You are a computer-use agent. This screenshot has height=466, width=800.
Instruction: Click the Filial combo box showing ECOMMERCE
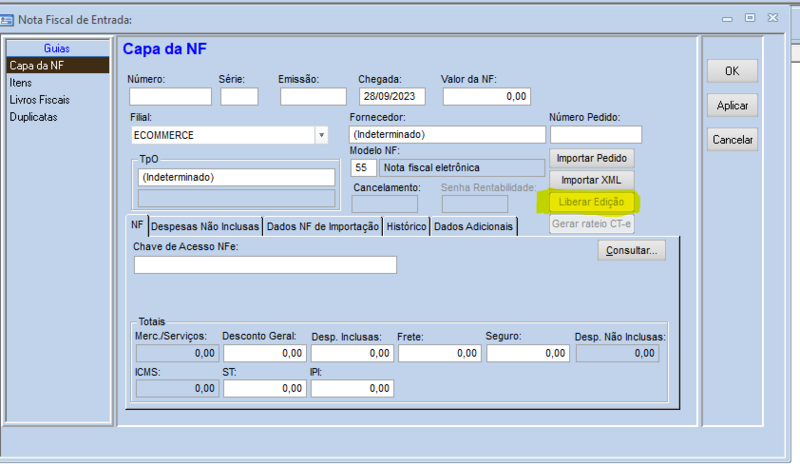pyautogui.click(x=229, y=135)
